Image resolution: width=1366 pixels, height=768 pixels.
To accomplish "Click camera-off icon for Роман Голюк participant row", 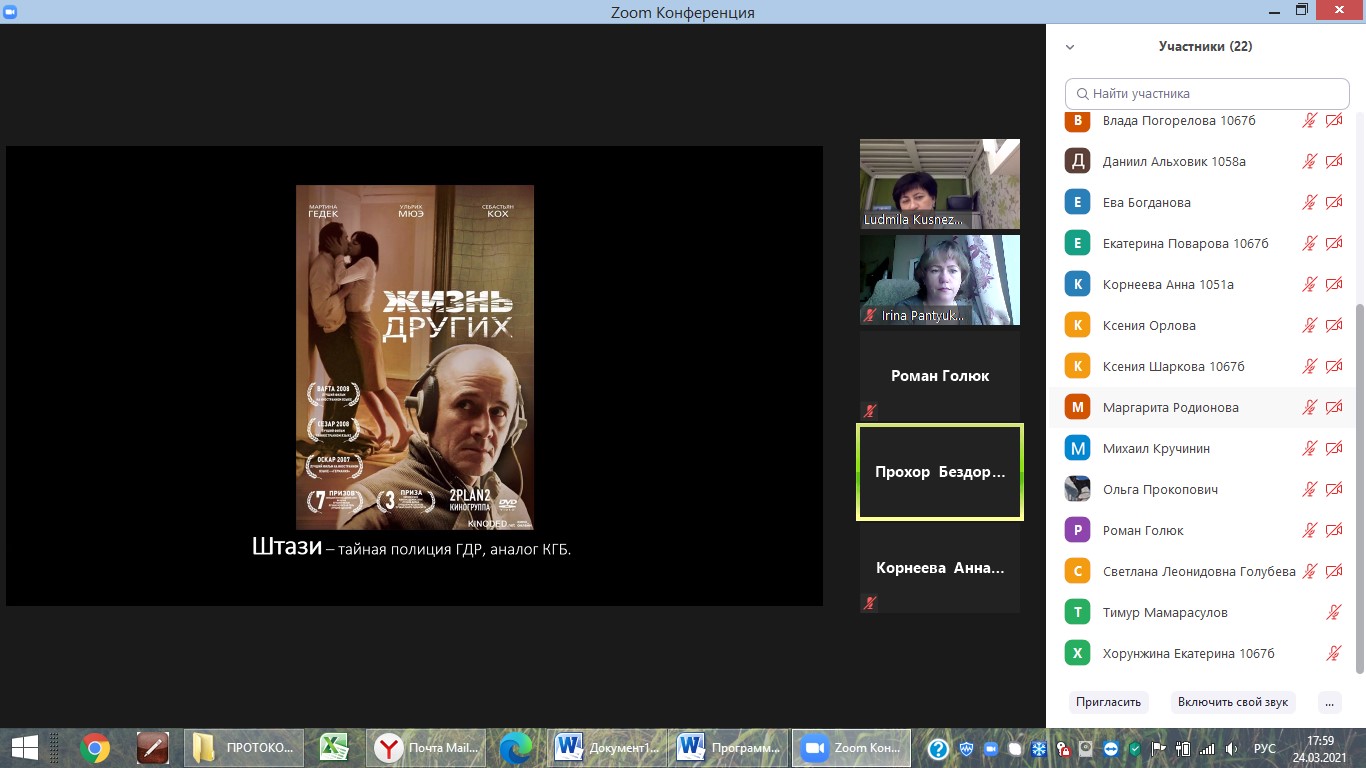I will pos(1334,530).
